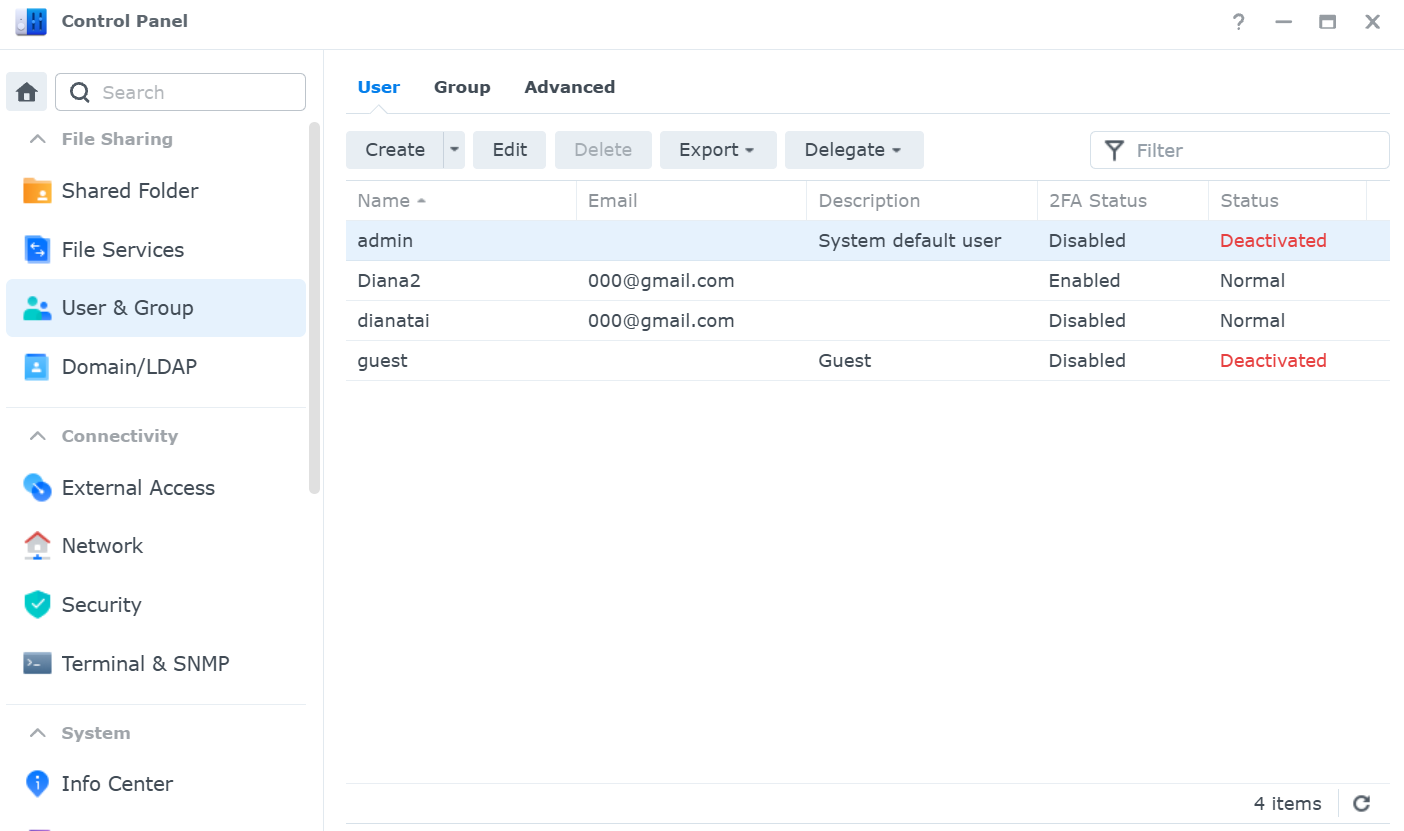The width and height of the screenshot is (1404, 831).
Task: Click the Home icon button
Action: point(27,92)
